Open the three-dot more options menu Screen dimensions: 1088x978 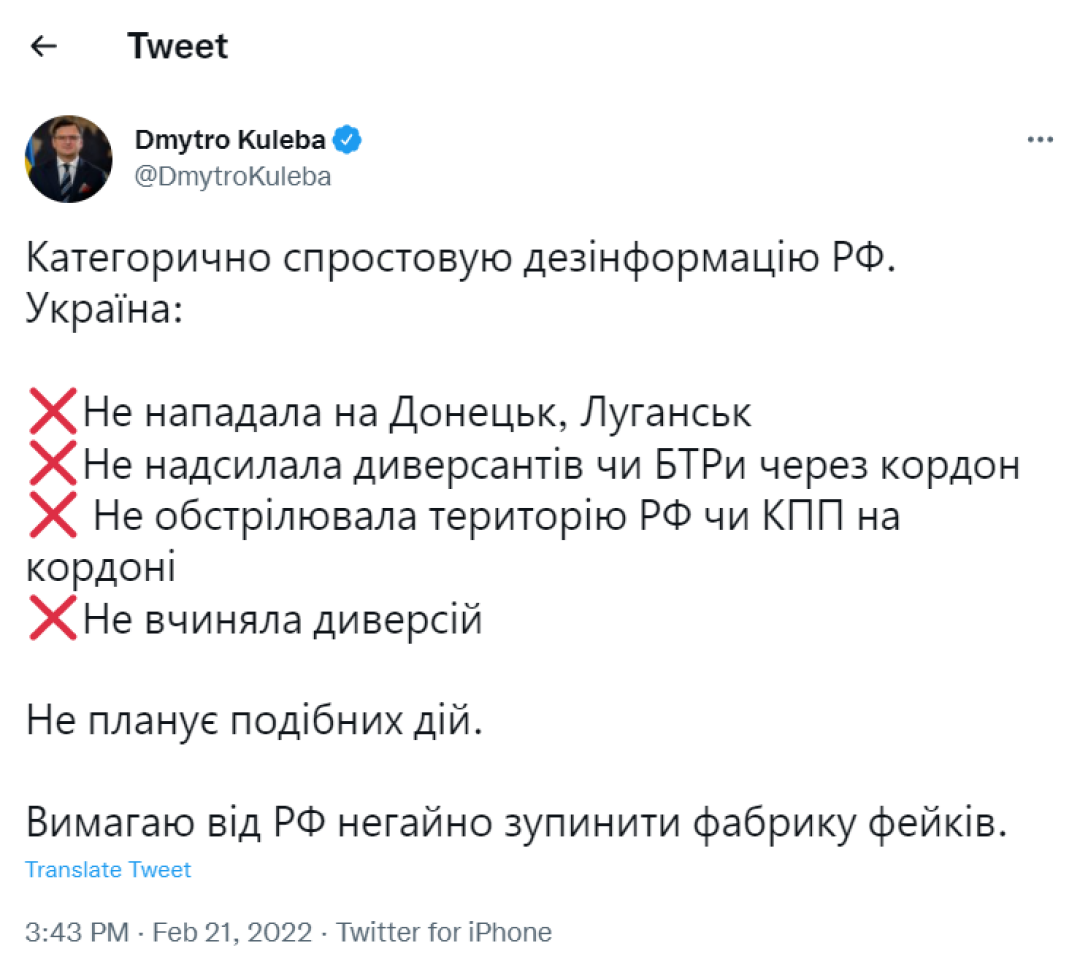pos(1040,141)
